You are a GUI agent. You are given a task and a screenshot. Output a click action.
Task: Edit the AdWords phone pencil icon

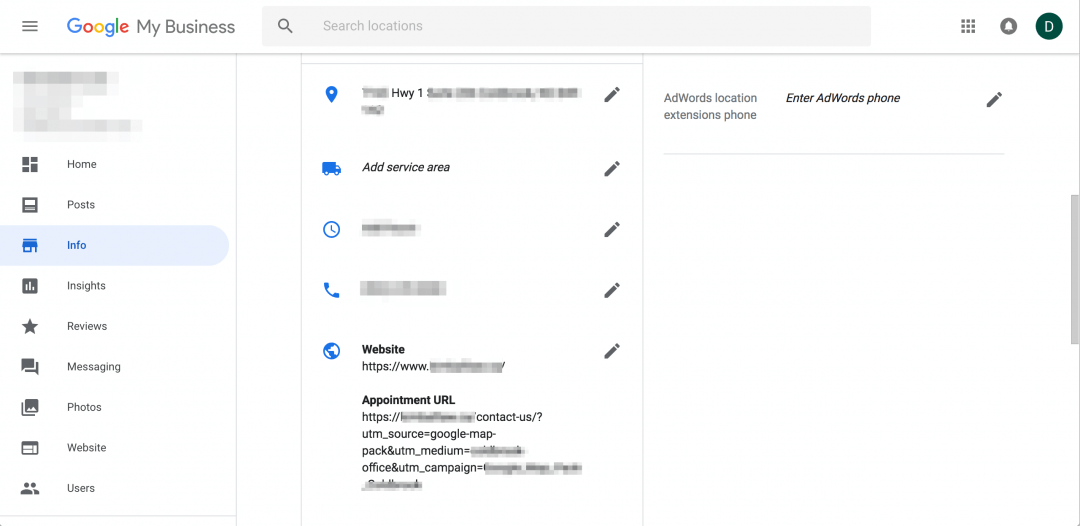[x=994, y=100]
